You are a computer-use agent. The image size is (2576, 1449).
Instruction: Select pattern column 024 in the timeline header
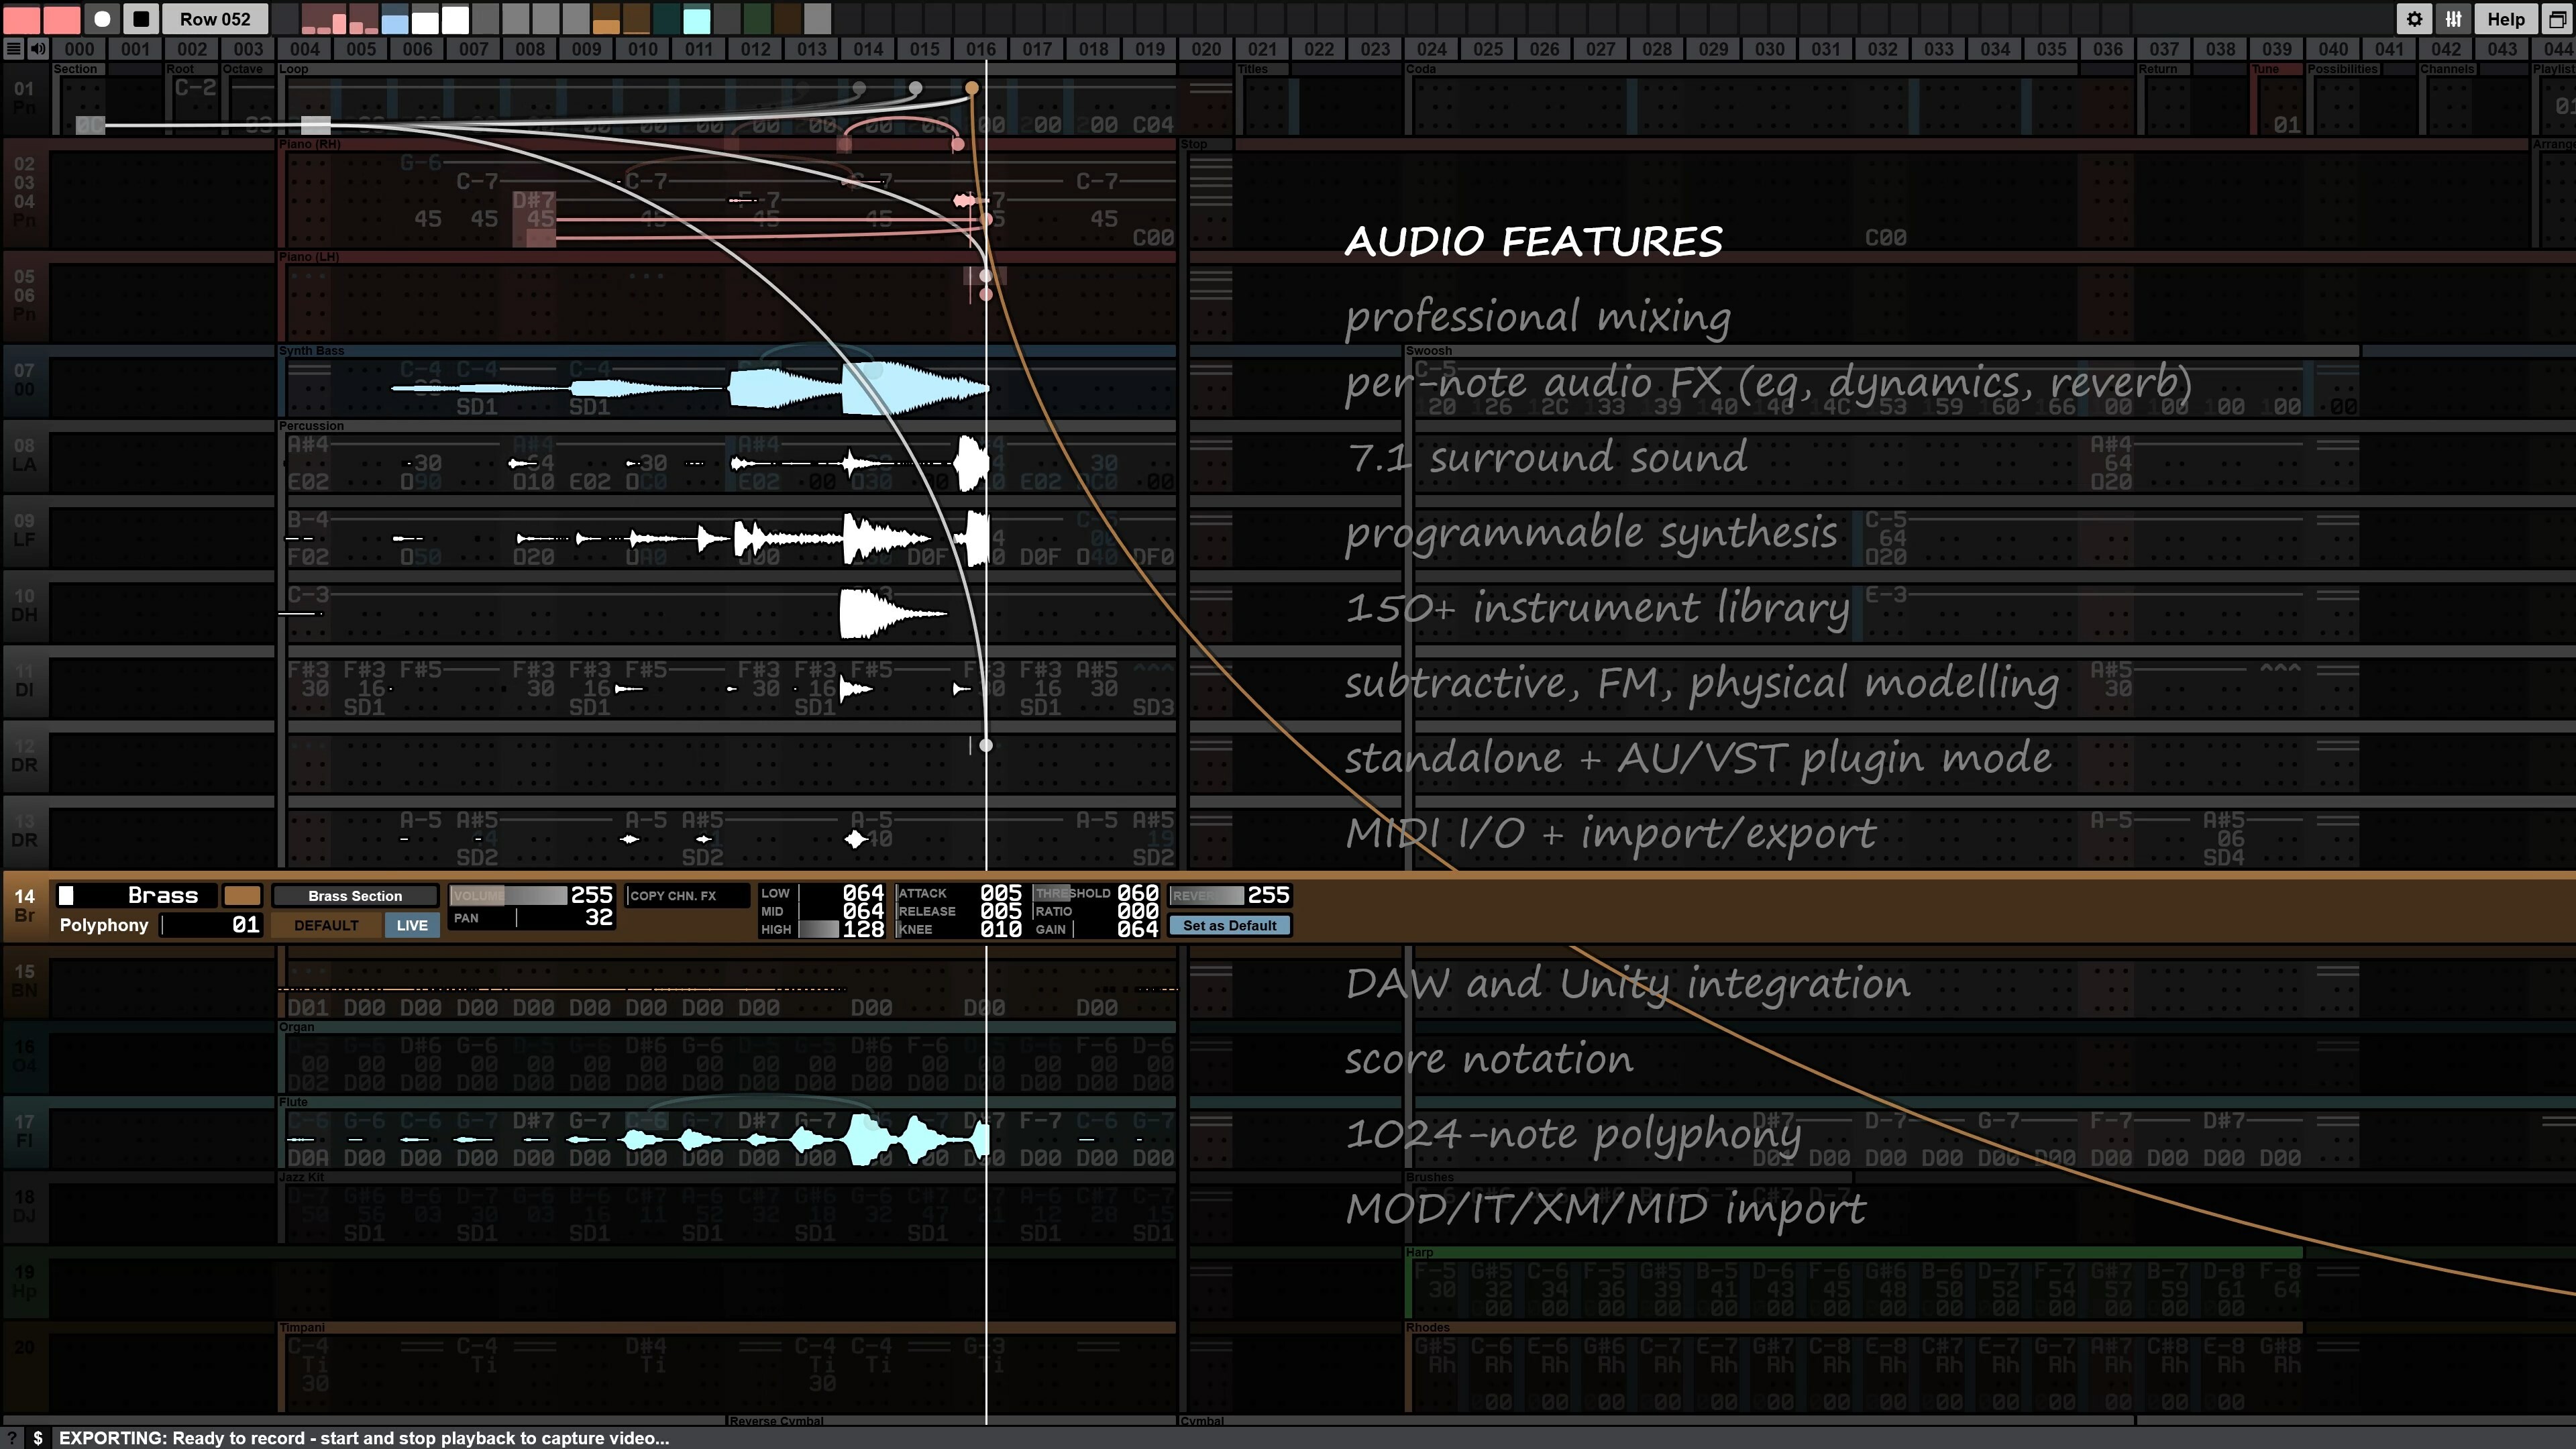pyautogui.click(x=1432, y=48)
